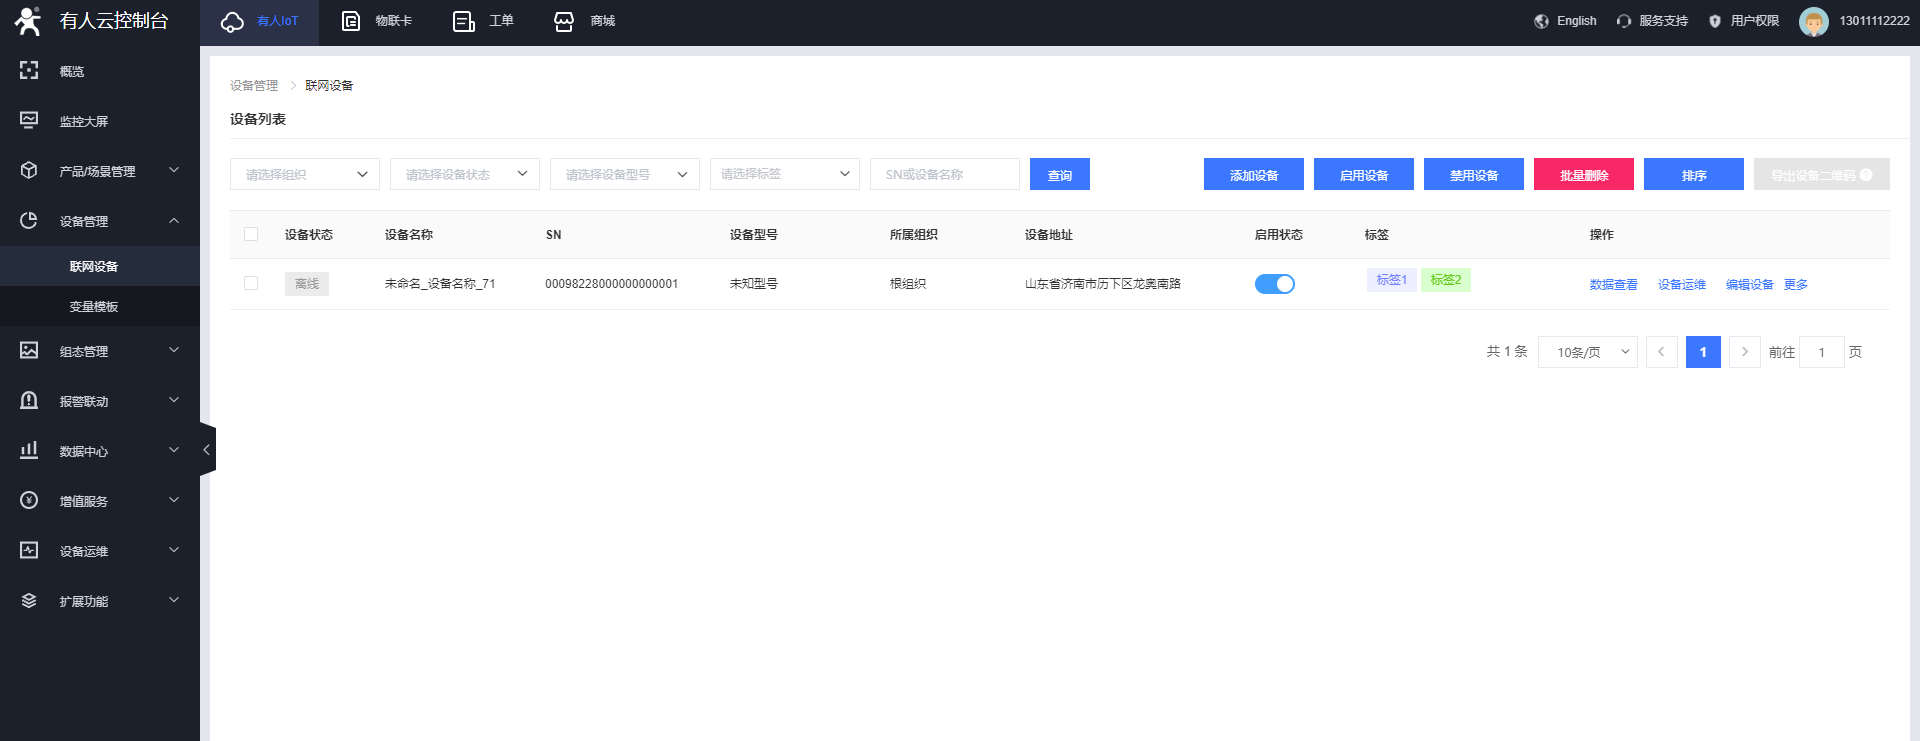1920x741 pixels.
Task: Tick the checkbox for device 未命名_设备名称_71
Action: 251,283
